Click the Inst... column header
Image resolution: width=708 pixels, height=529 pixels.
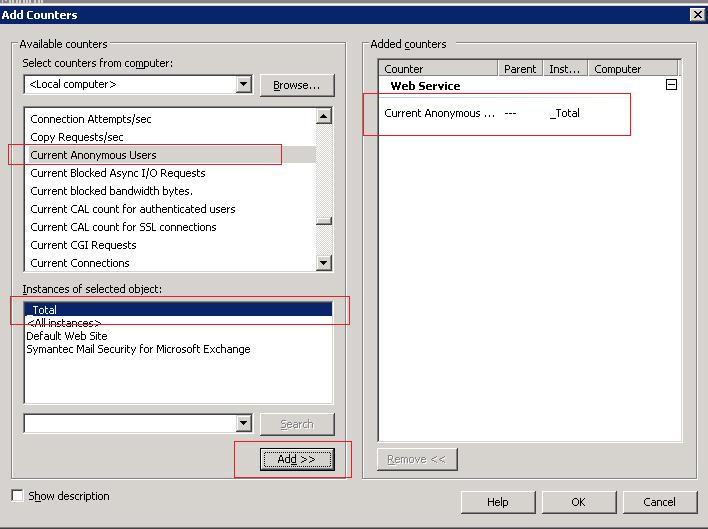pyautogui.click(x=565, y=69)
